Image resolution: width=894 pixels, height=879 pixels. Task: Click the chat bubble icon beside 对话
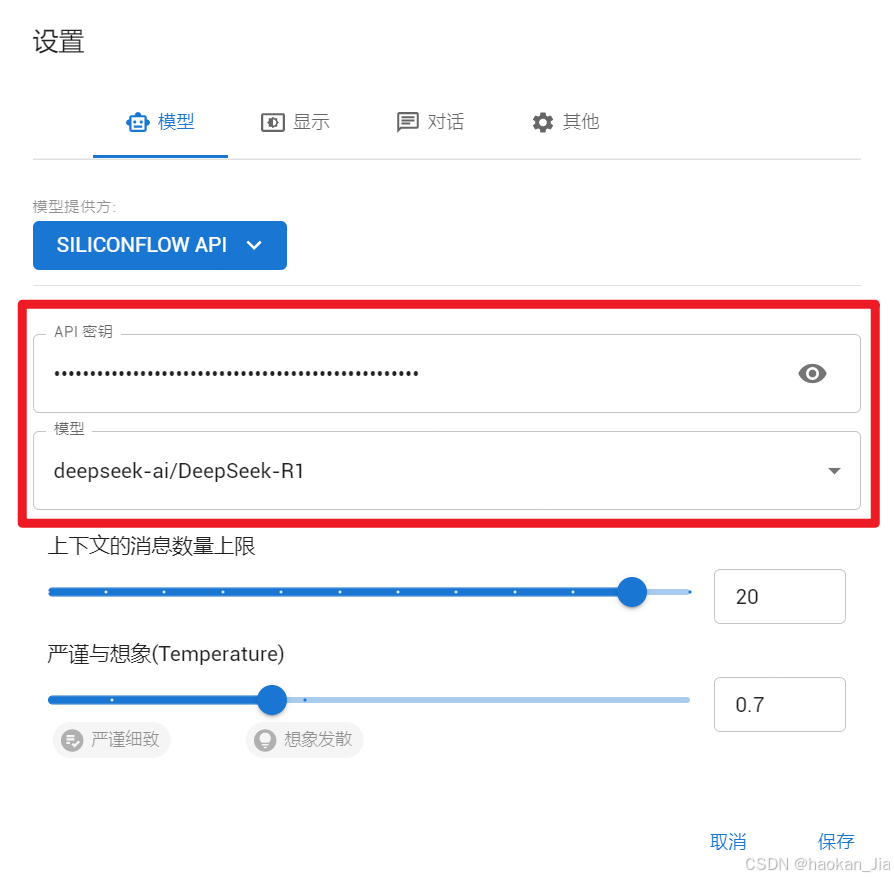coord(407,122)
